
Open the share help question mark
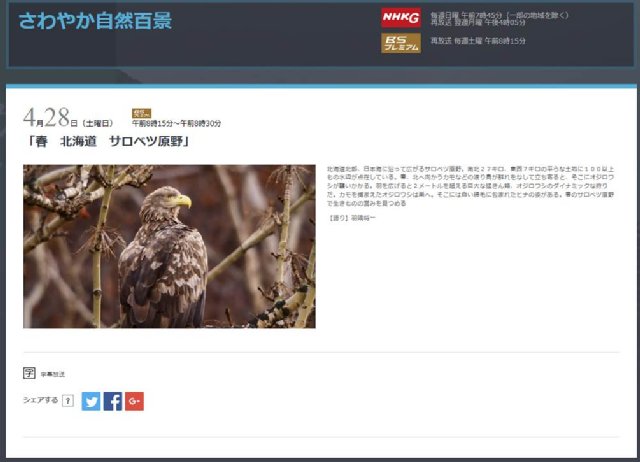tap(68, 401)
